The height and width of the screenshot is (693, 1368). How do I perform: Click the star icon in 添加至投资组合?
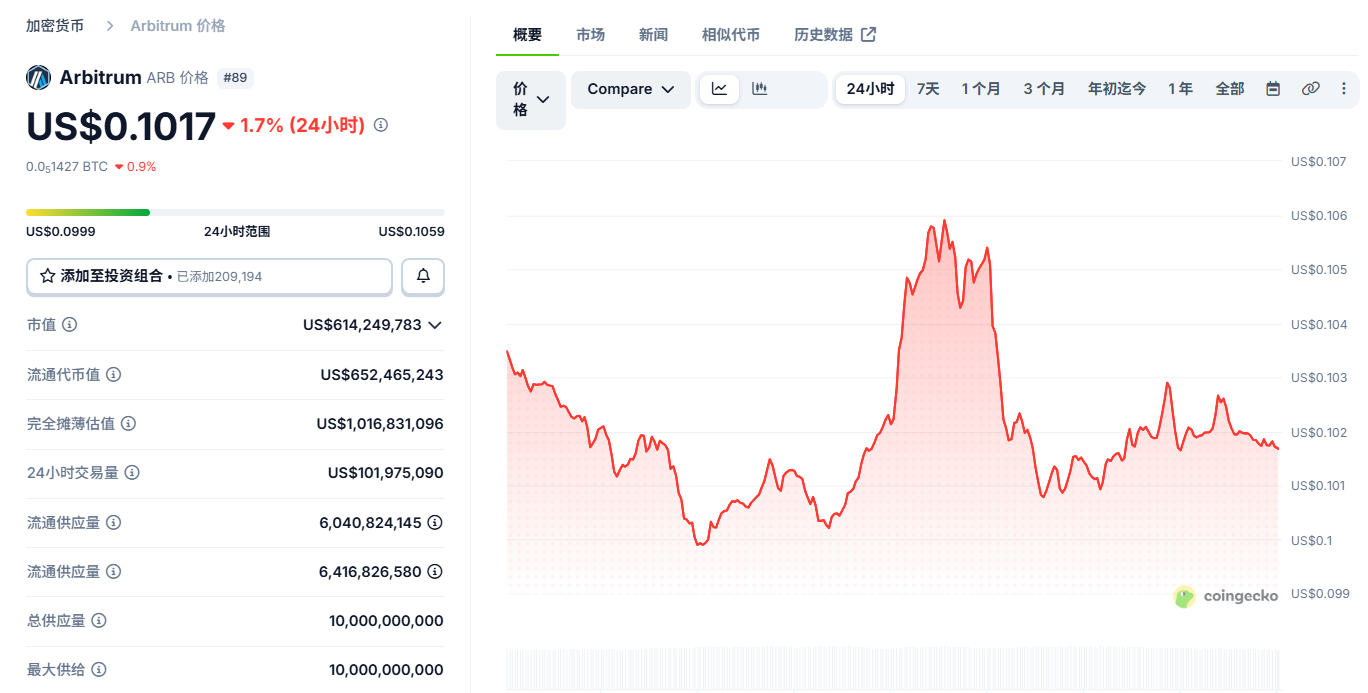click(x=47, y=276)
